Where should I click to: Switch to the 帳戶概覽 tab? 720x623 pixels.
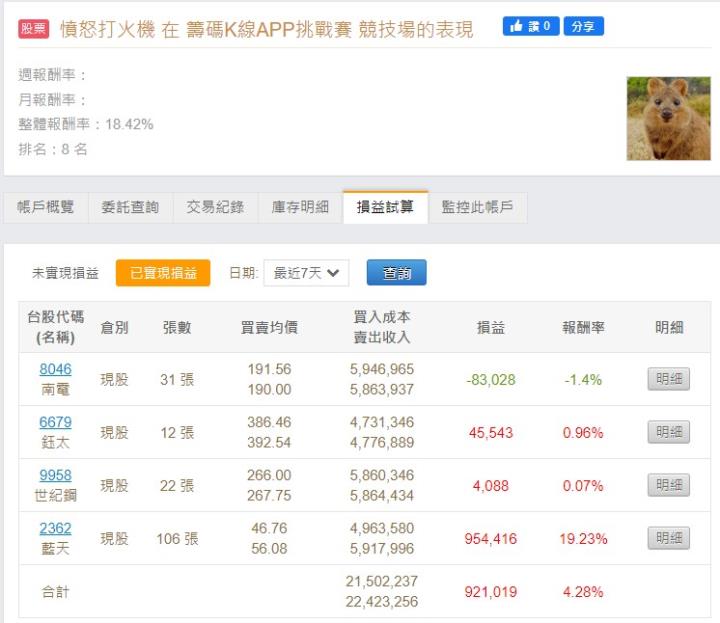(45, 207)
